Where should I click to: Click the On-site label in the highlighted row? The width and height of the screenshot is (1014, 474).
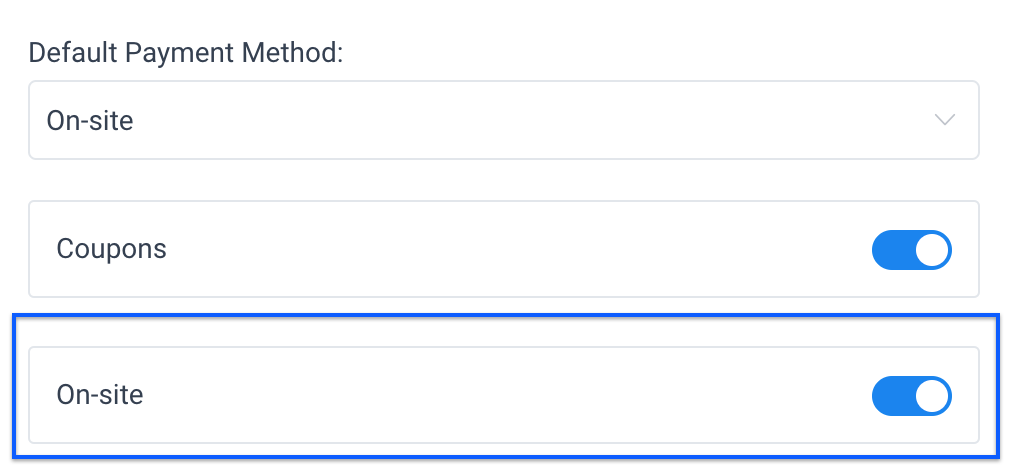(100, 395)
